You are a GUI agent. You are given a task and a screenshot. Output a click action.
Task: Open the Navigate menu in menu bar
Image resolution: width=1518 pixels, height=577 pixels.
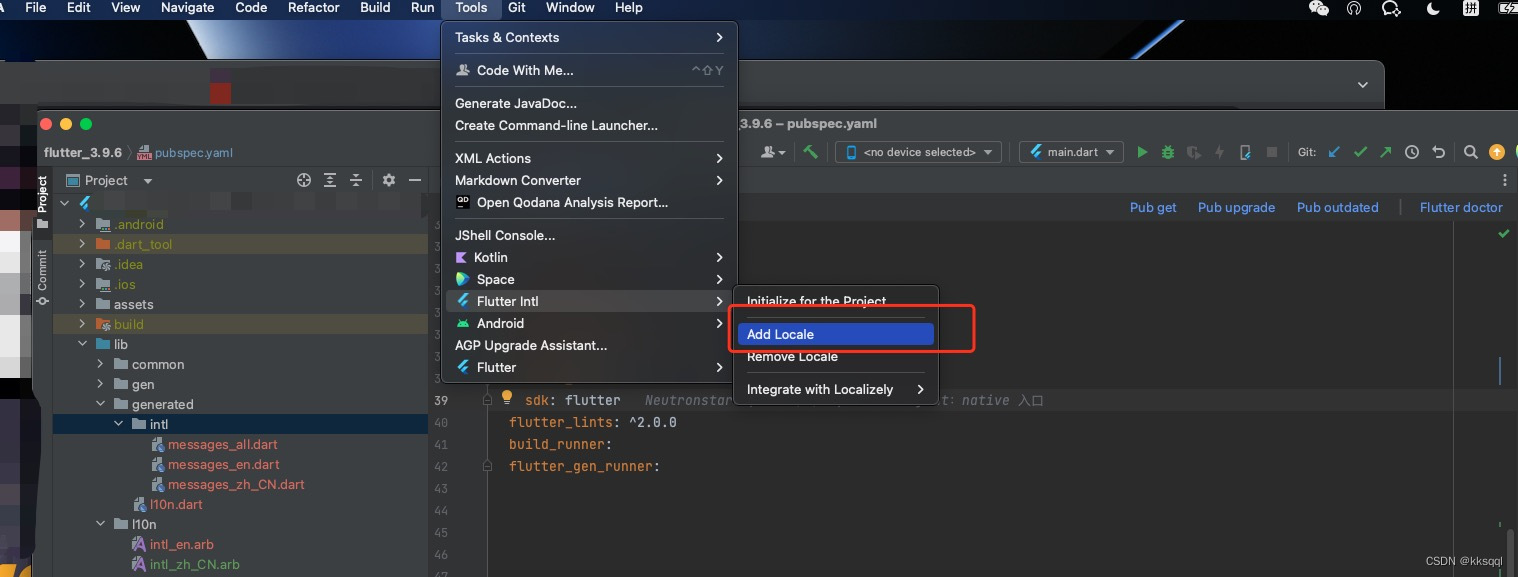188,8
